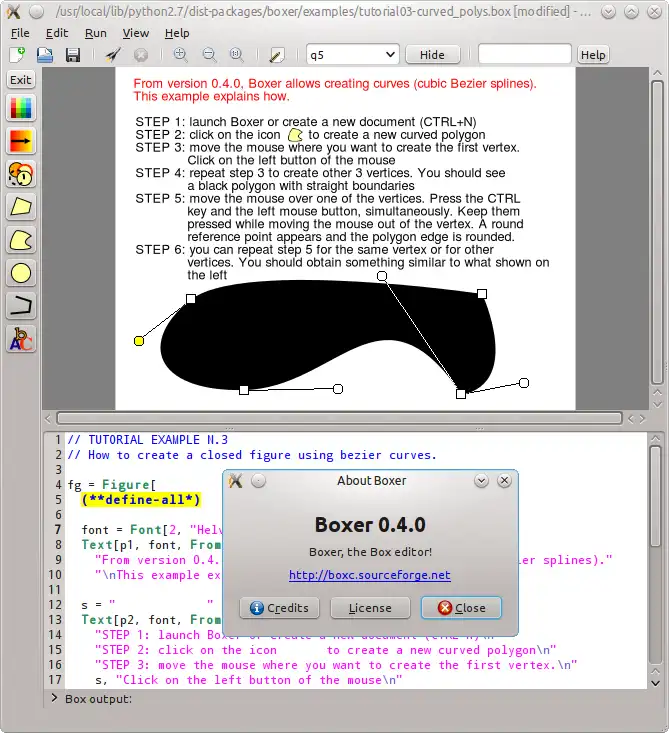Open the Help menu
Image resolution: width=669 pixels, height=733 pixels.
click(x=177, y=33)
